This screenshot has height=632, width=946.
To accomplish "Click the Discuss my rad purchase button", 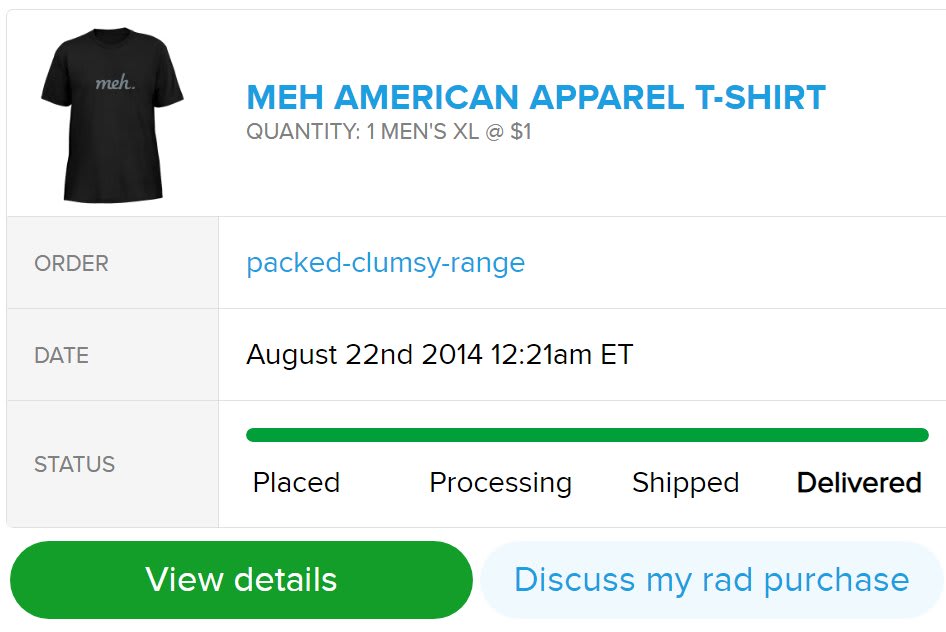I will (x=711, y=580).
